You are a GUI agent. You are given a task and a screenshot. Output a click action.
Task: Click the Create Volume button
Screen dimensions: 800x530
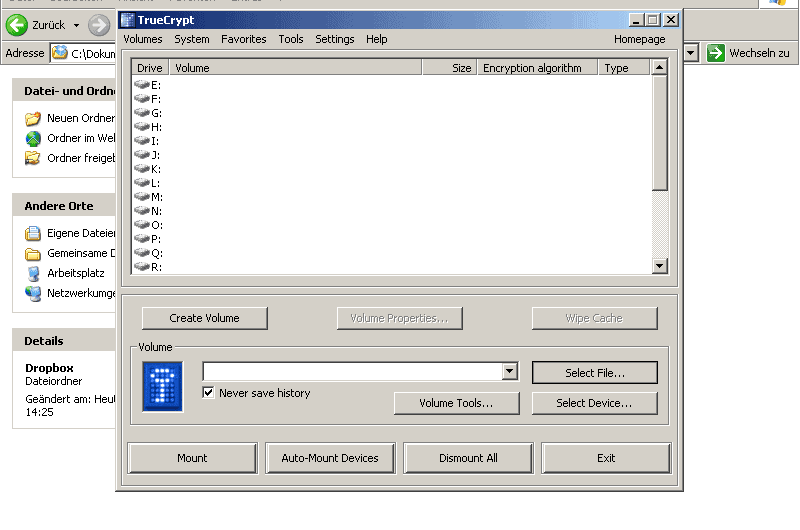pos(205,318)
